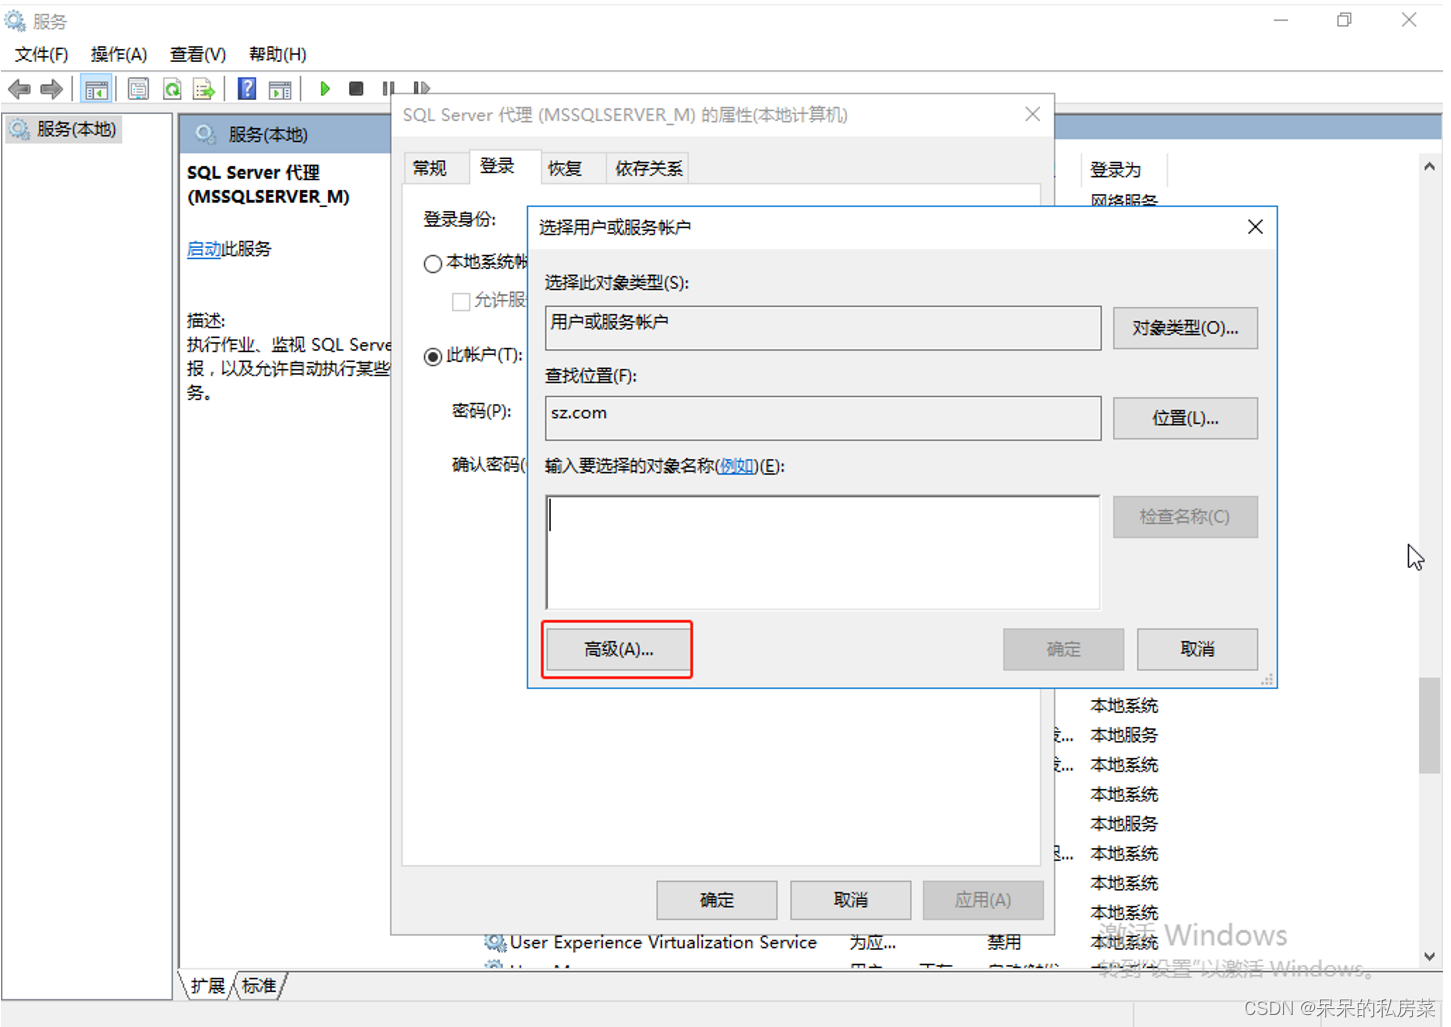Click the green Start Service icon
This screenshot has width=1451, height=1027.
point(325,88)
